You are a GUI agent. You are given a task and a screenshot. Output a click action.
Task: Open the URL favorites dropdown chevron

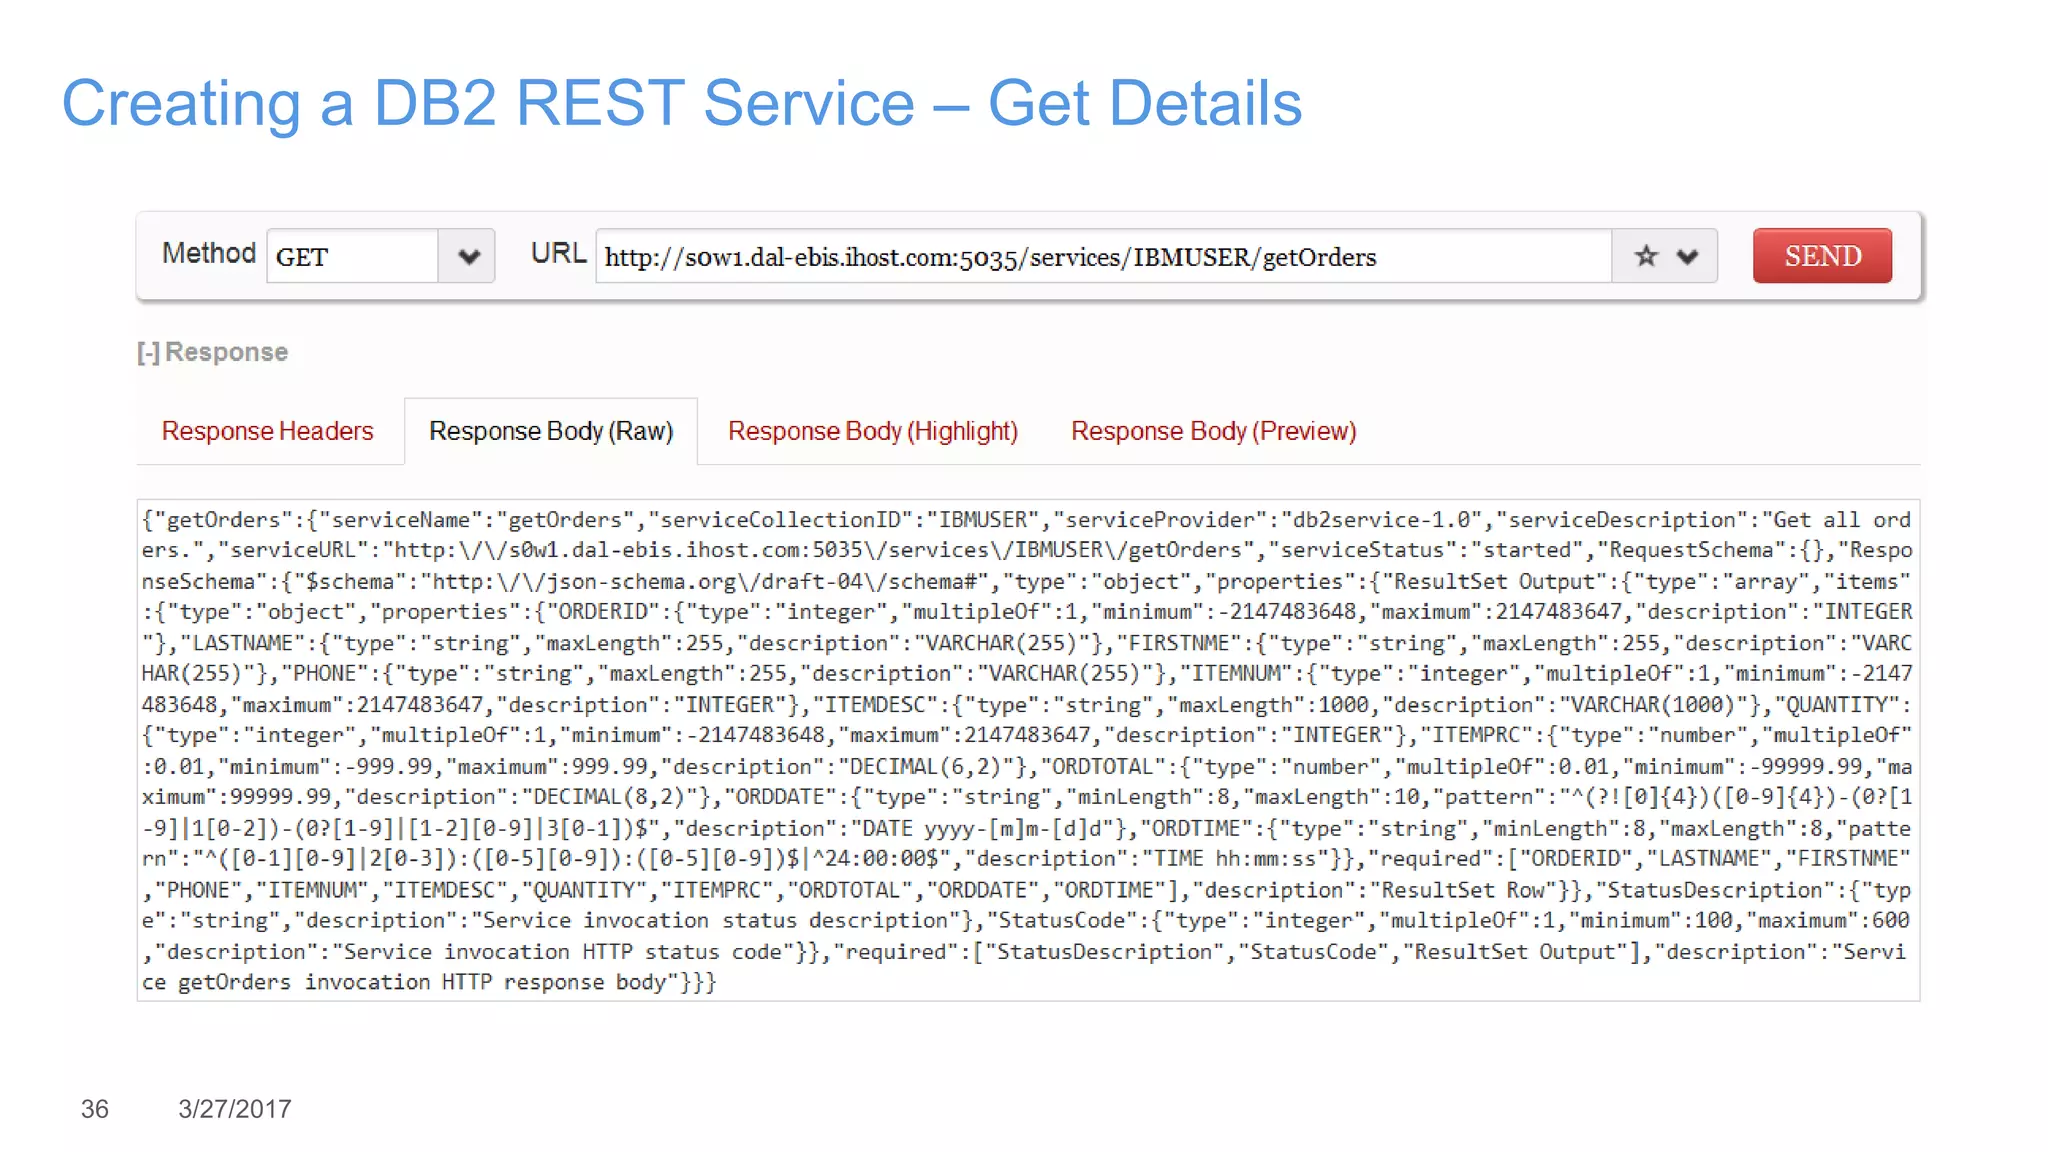(x=1688, y=257)
